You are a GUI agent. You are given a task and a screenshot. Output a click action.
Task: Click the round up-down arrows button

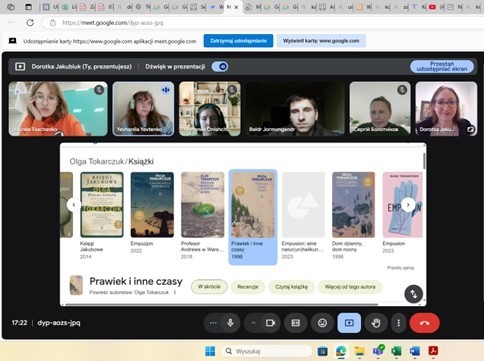414,294
